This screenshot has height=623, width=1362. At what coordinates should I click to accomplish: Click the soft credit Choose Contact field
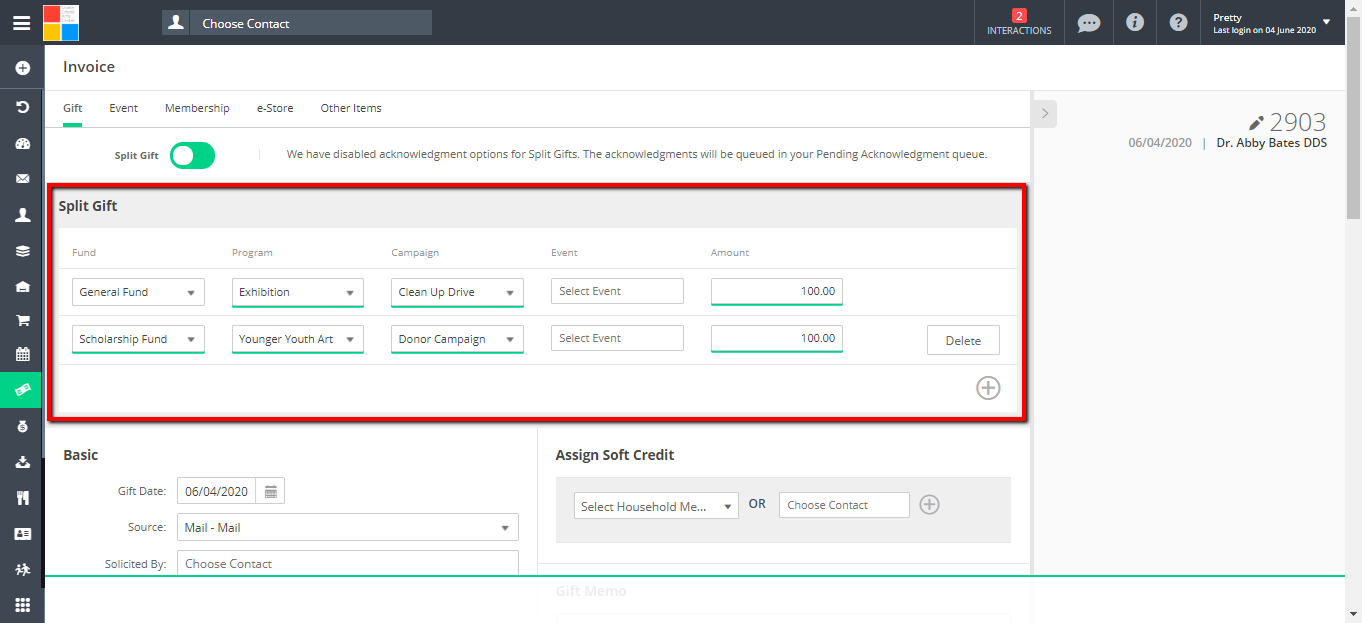coord(844,505)
